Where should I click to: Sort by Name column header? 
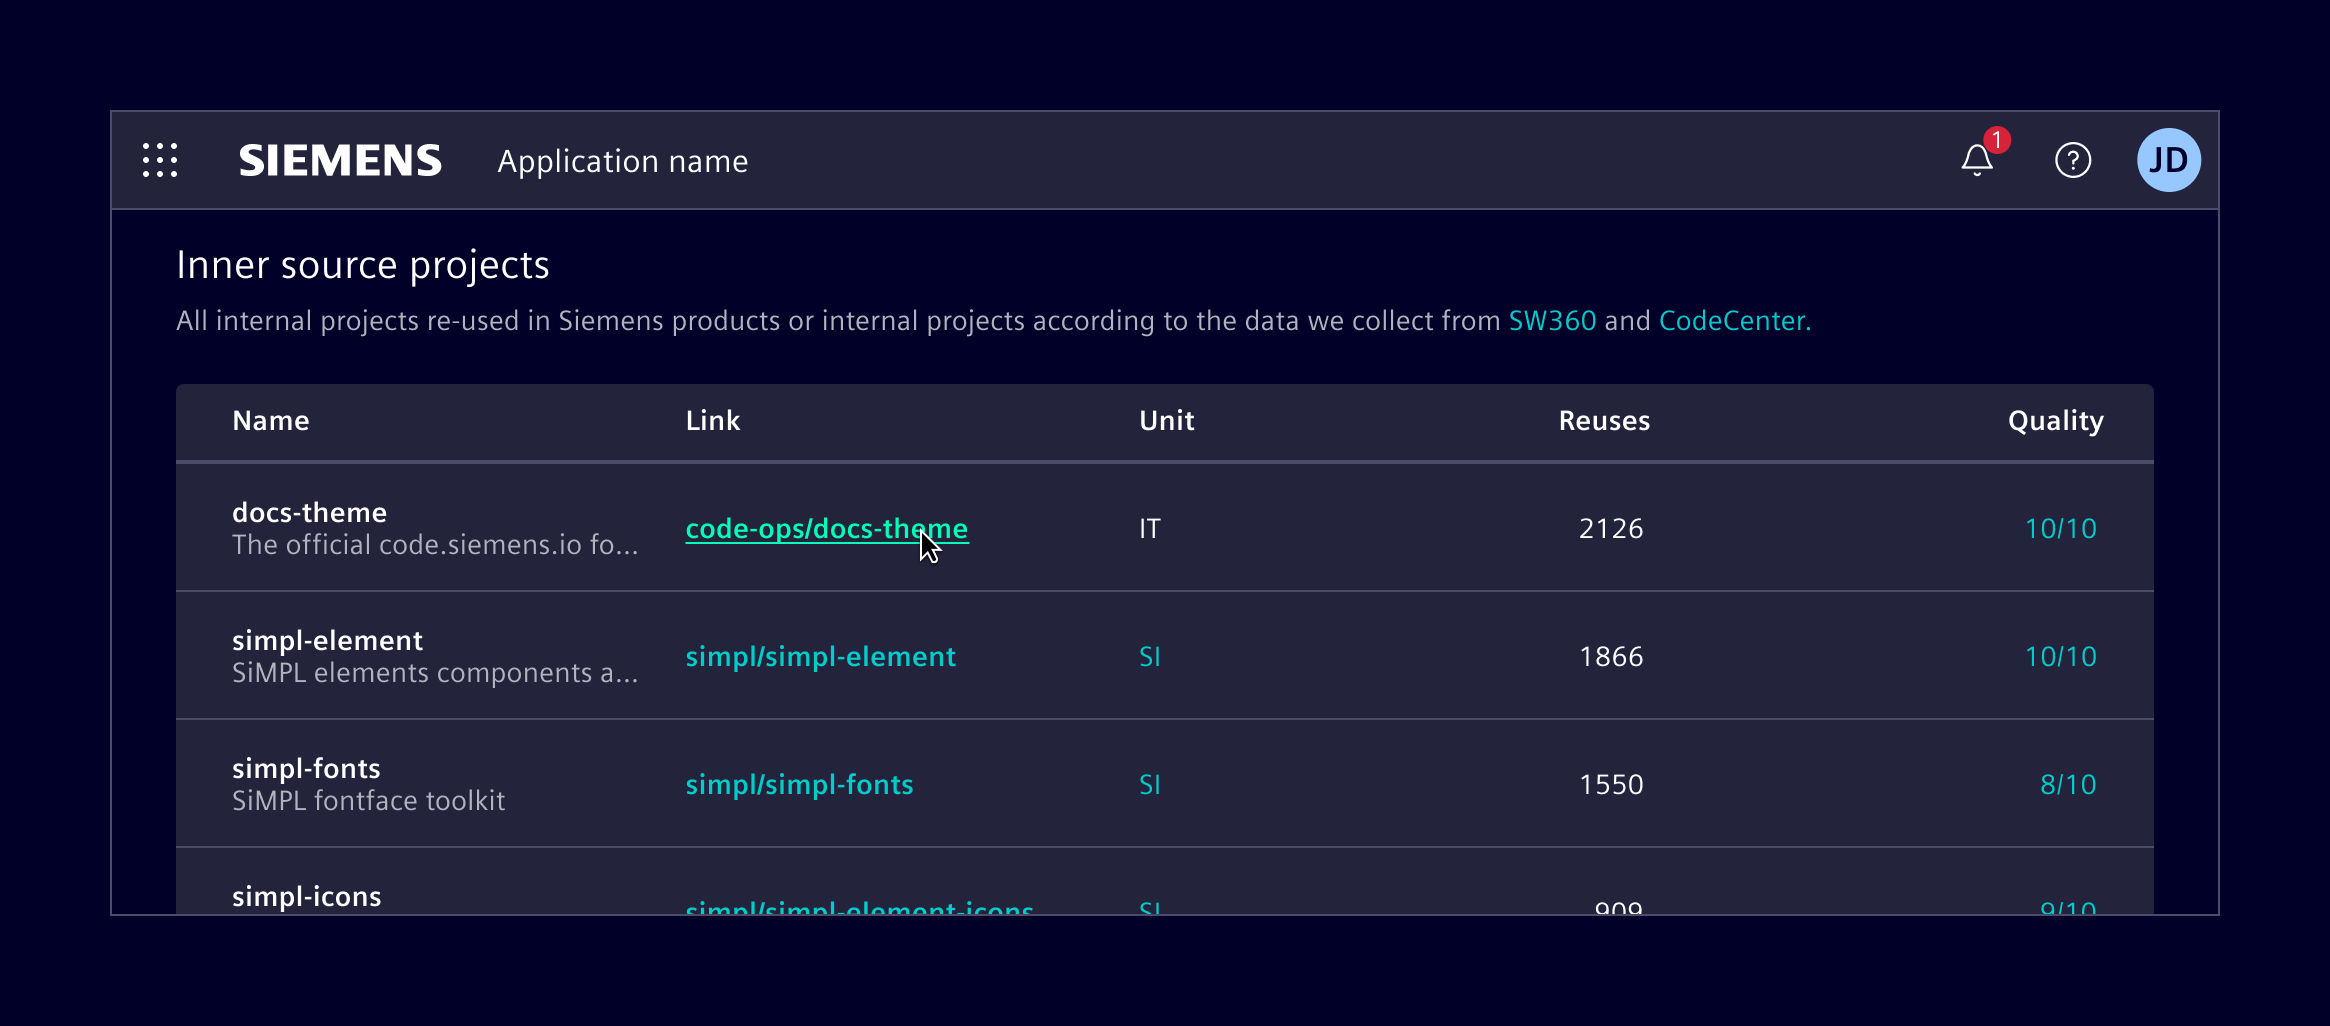click(271, 421)
